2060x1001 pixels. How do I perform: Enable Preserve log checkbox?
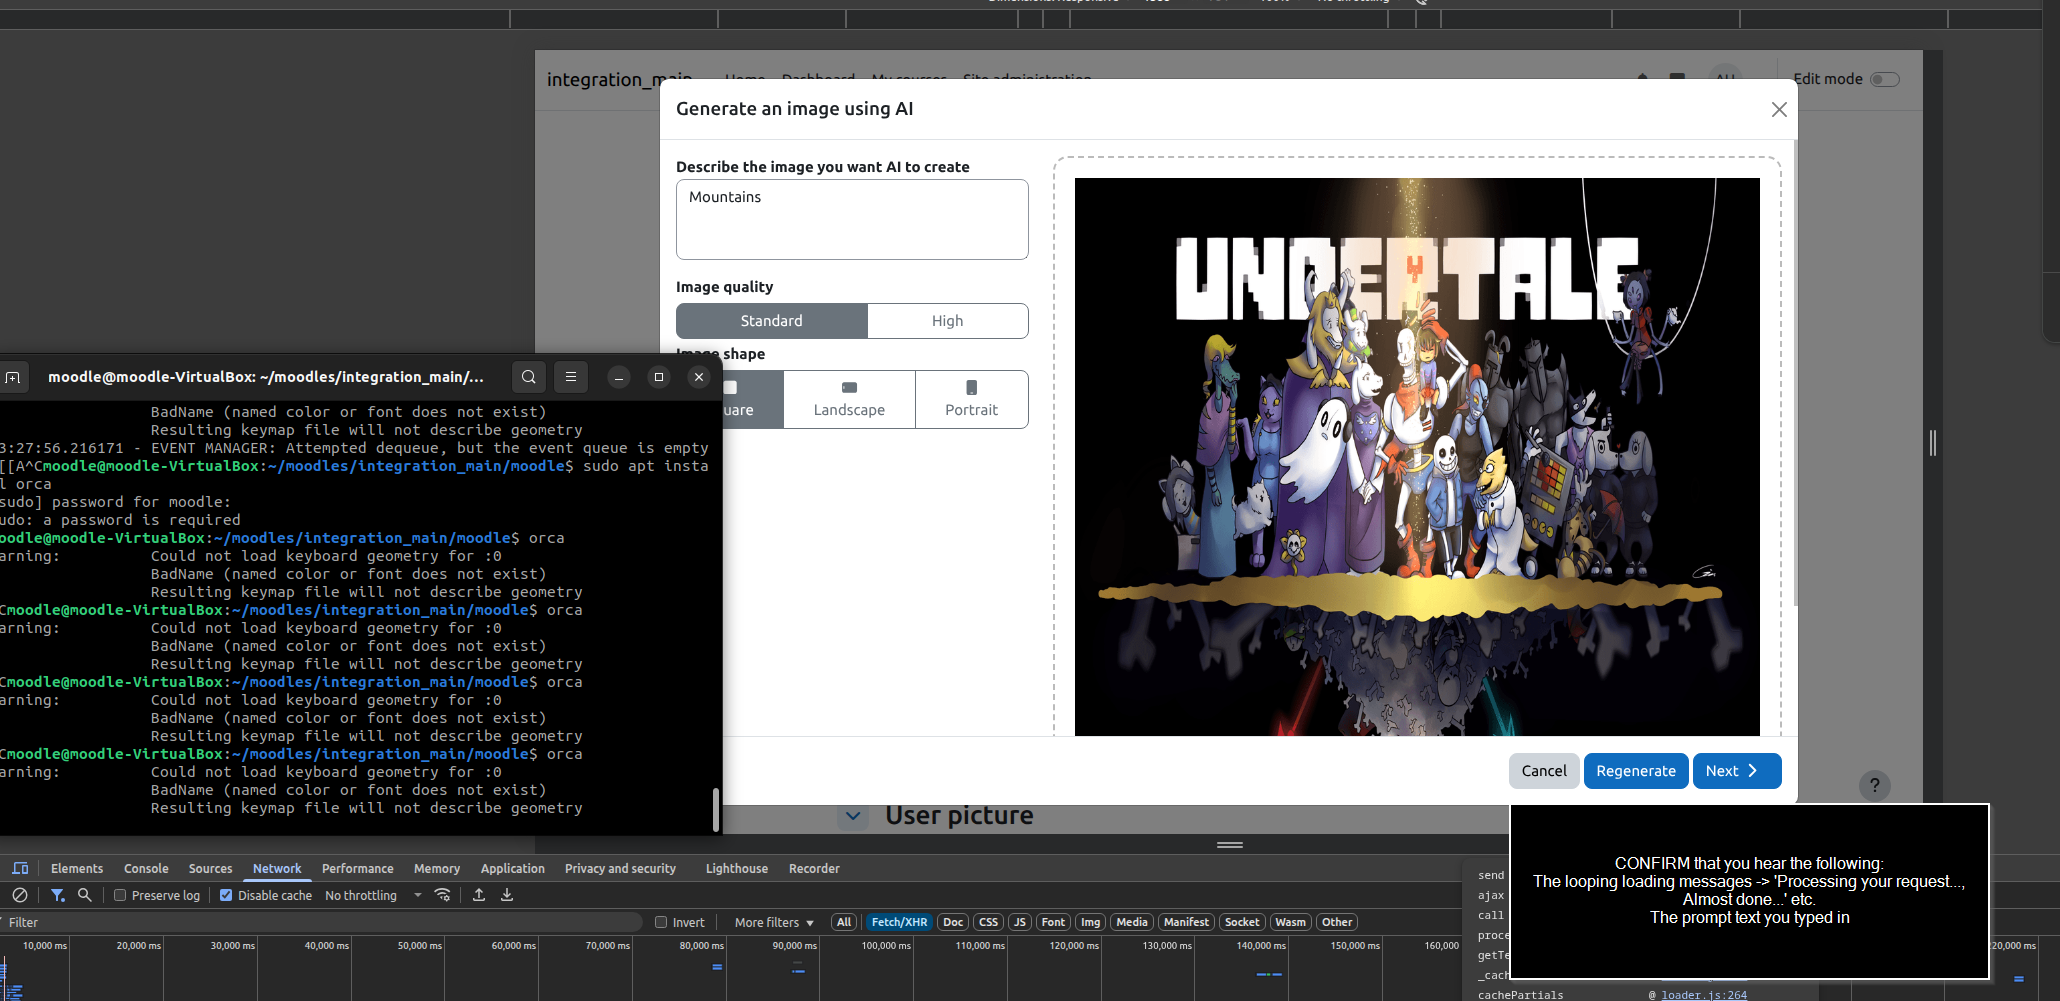(120, 895)
